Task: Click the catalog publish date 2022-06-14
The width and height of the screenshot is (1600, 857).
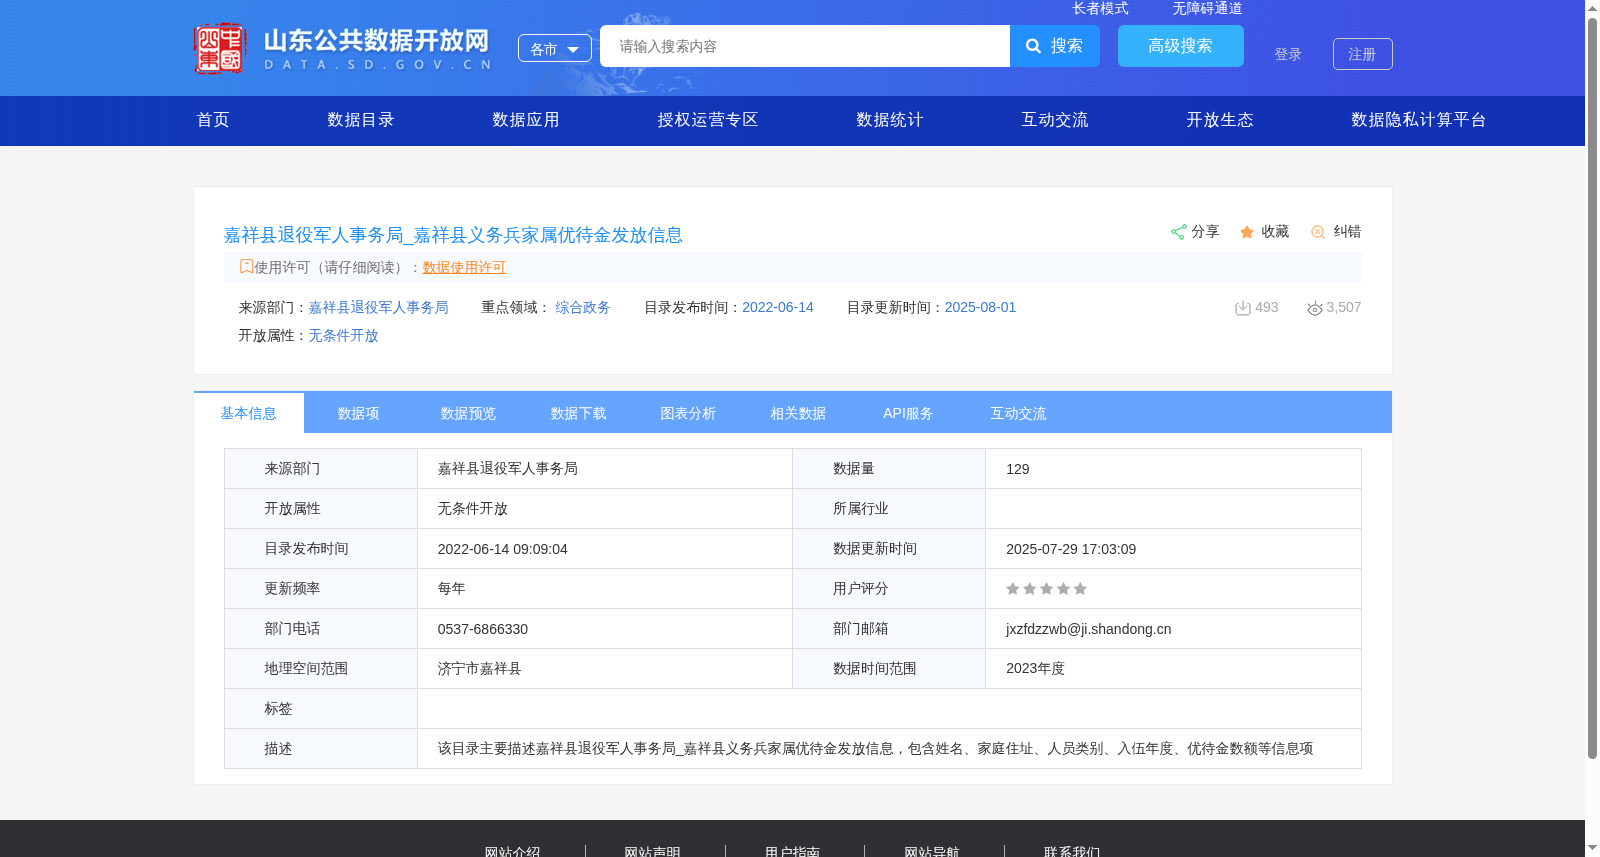Action: [x=778, y=307]
